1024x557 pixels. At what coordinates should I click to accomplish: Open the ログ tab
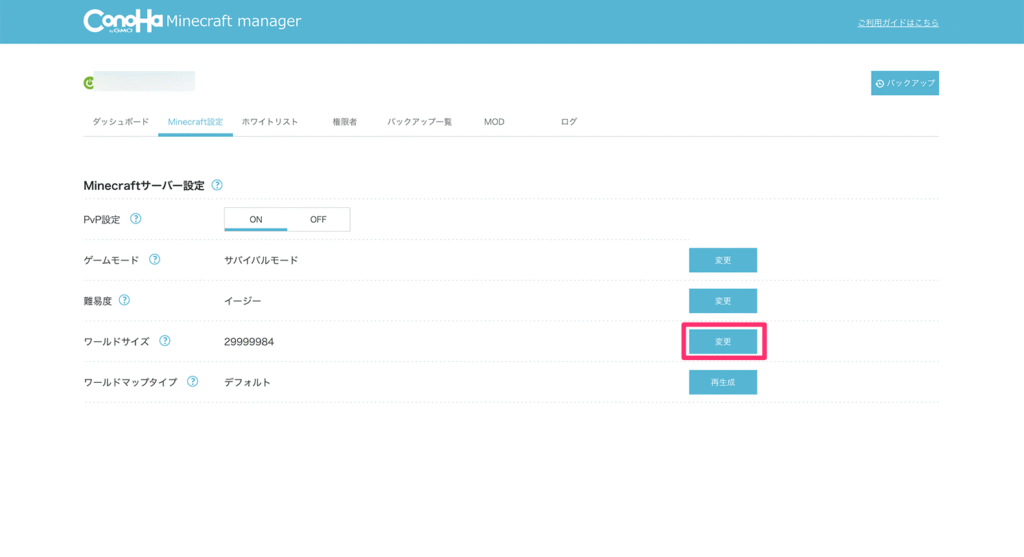[x=568, y=122]
